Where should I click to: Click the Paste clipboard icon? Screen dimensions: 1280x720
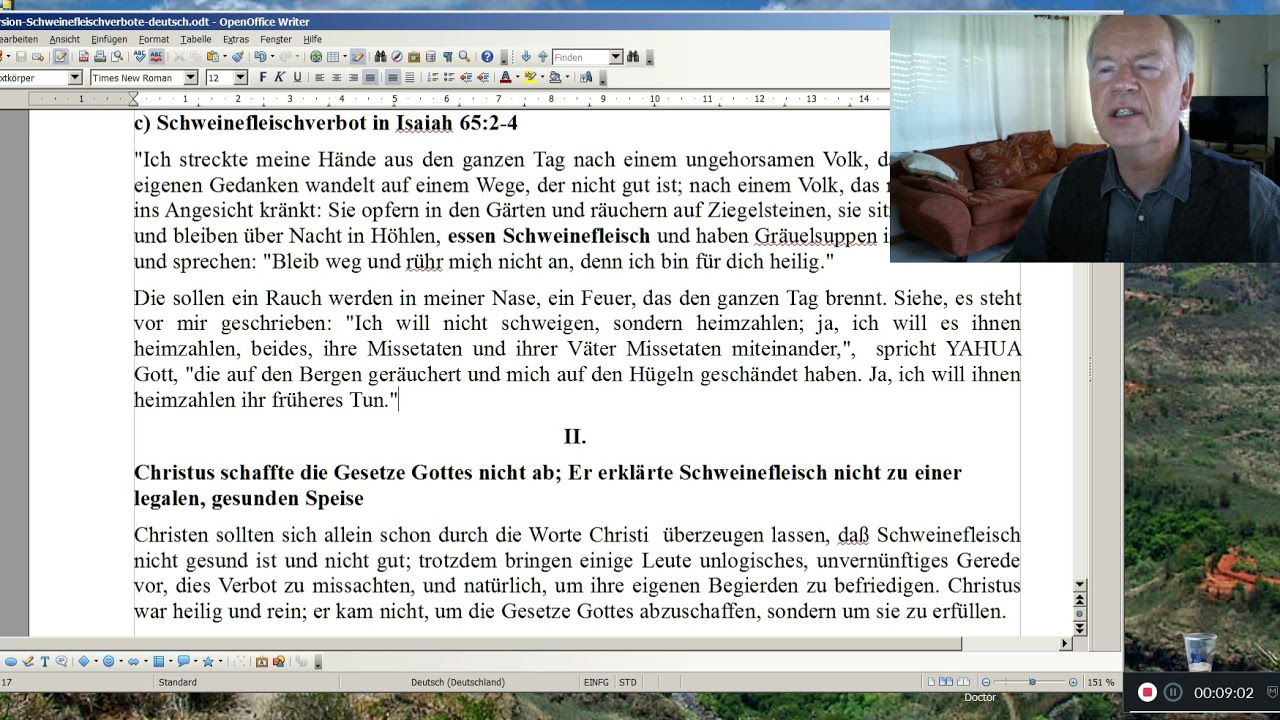click(212, 57)
